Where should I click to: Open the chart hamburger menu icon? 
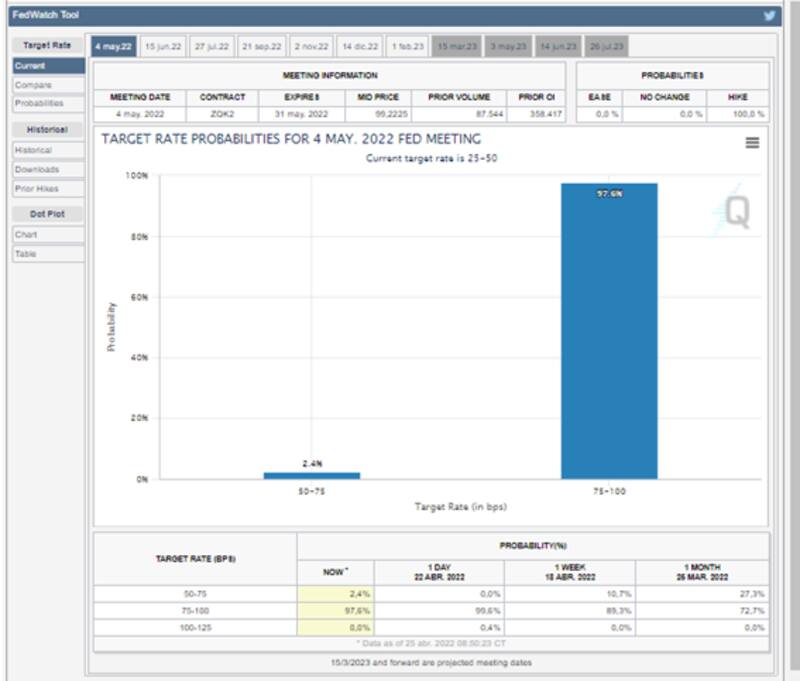[752, 143]
